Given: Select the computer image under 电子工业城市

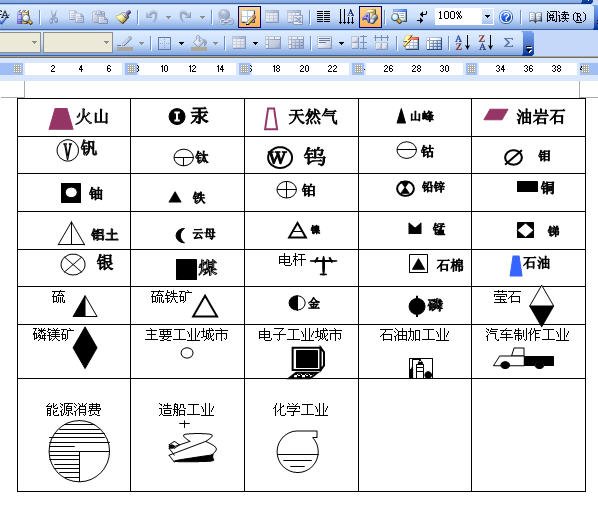Looking at the screenshot, I should point(307,362).
